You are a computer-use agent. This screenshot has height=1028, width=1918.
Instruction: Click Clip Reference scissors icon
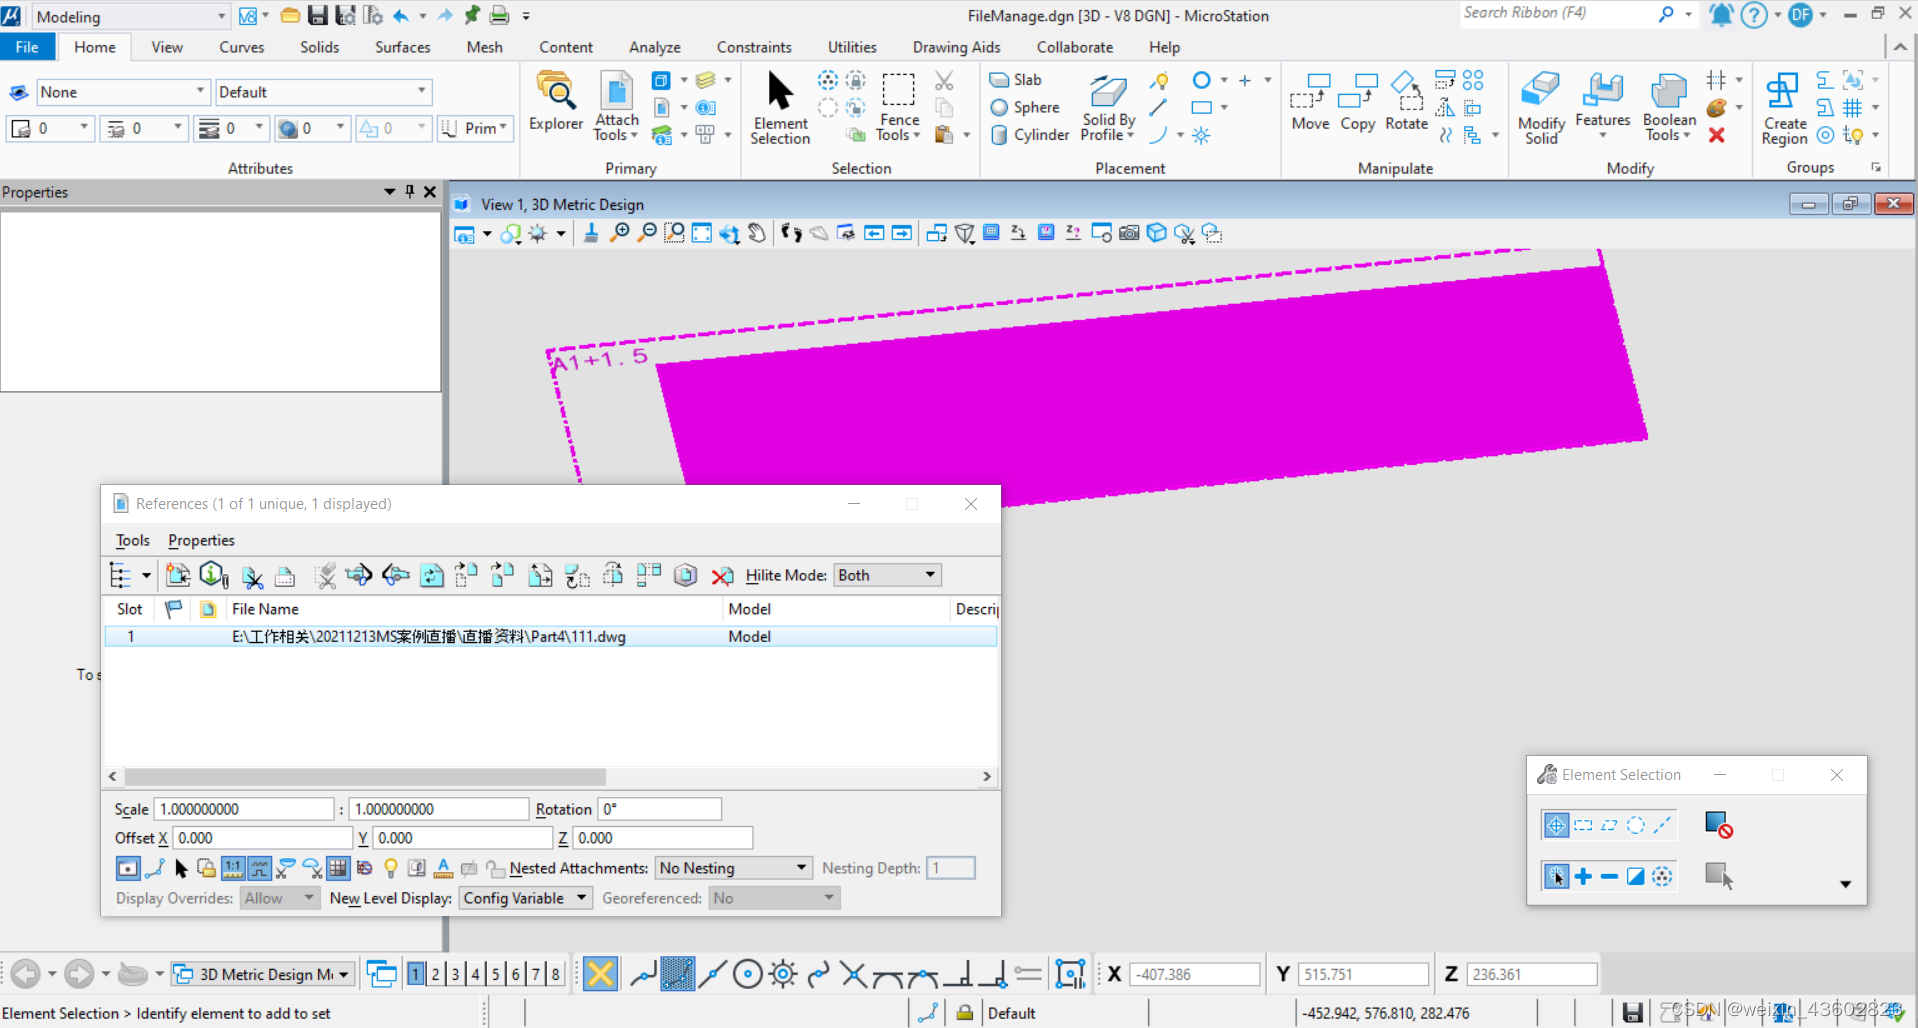(x=253, y=576)
